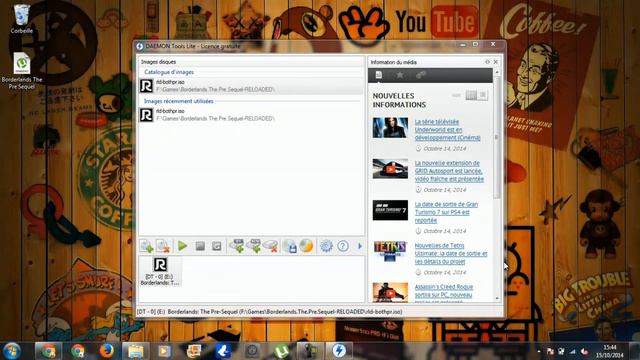
Task: Open Help via question mark icon
Action: (343, 246)
